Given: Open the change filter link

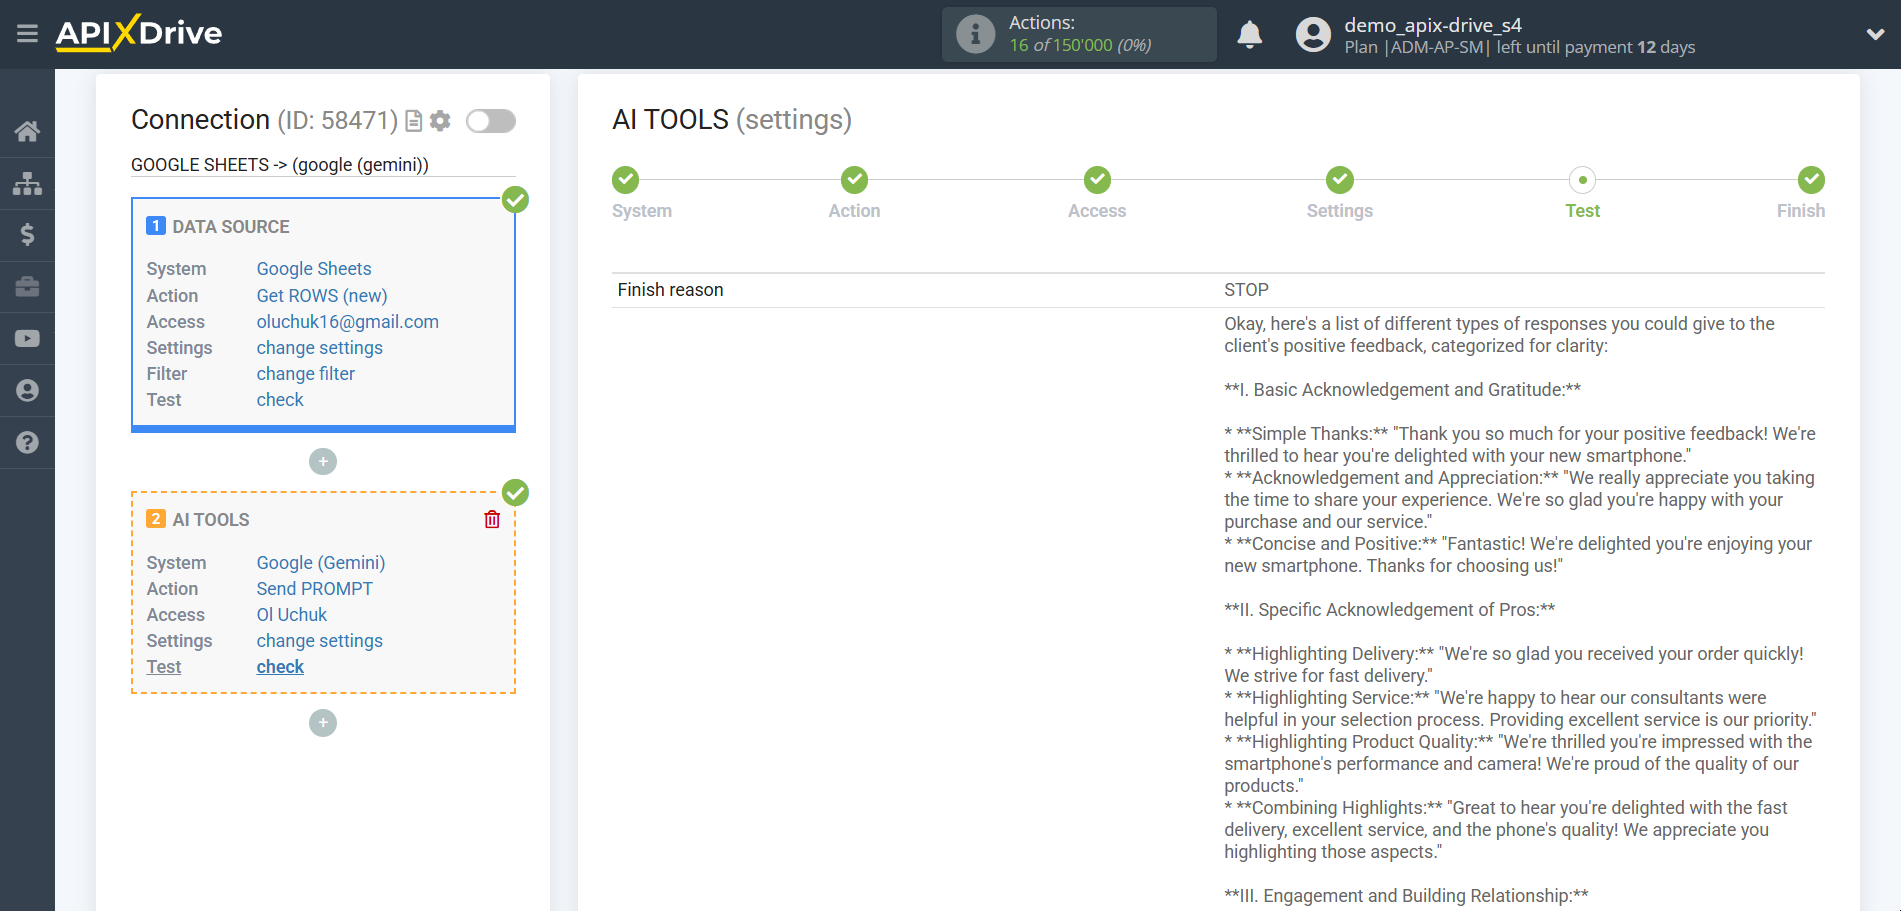Looking at the screenshot, I should [x=305, y=374].
